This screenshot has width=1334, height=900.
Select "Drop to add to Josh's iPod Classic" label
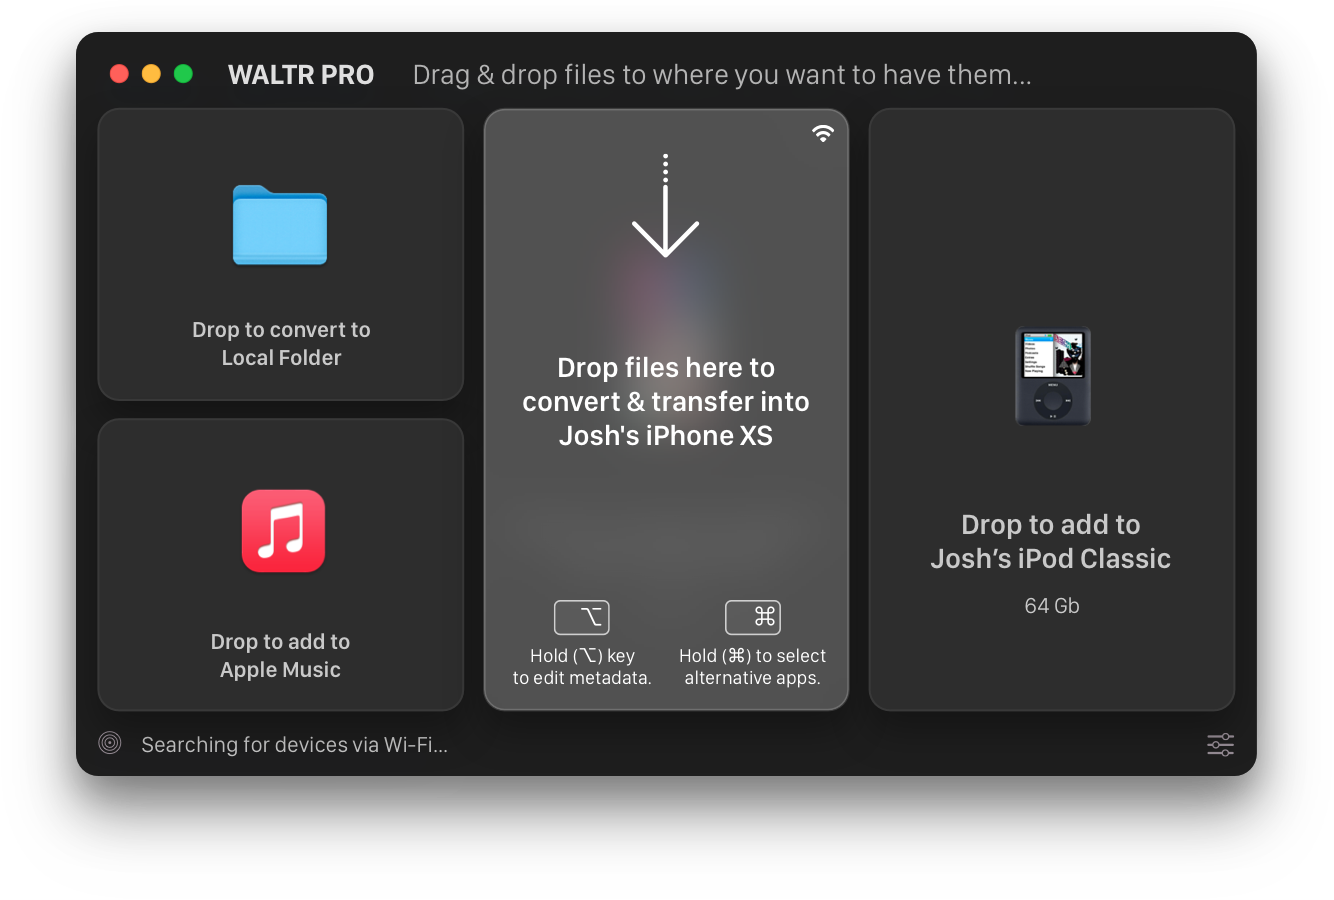1051,542
